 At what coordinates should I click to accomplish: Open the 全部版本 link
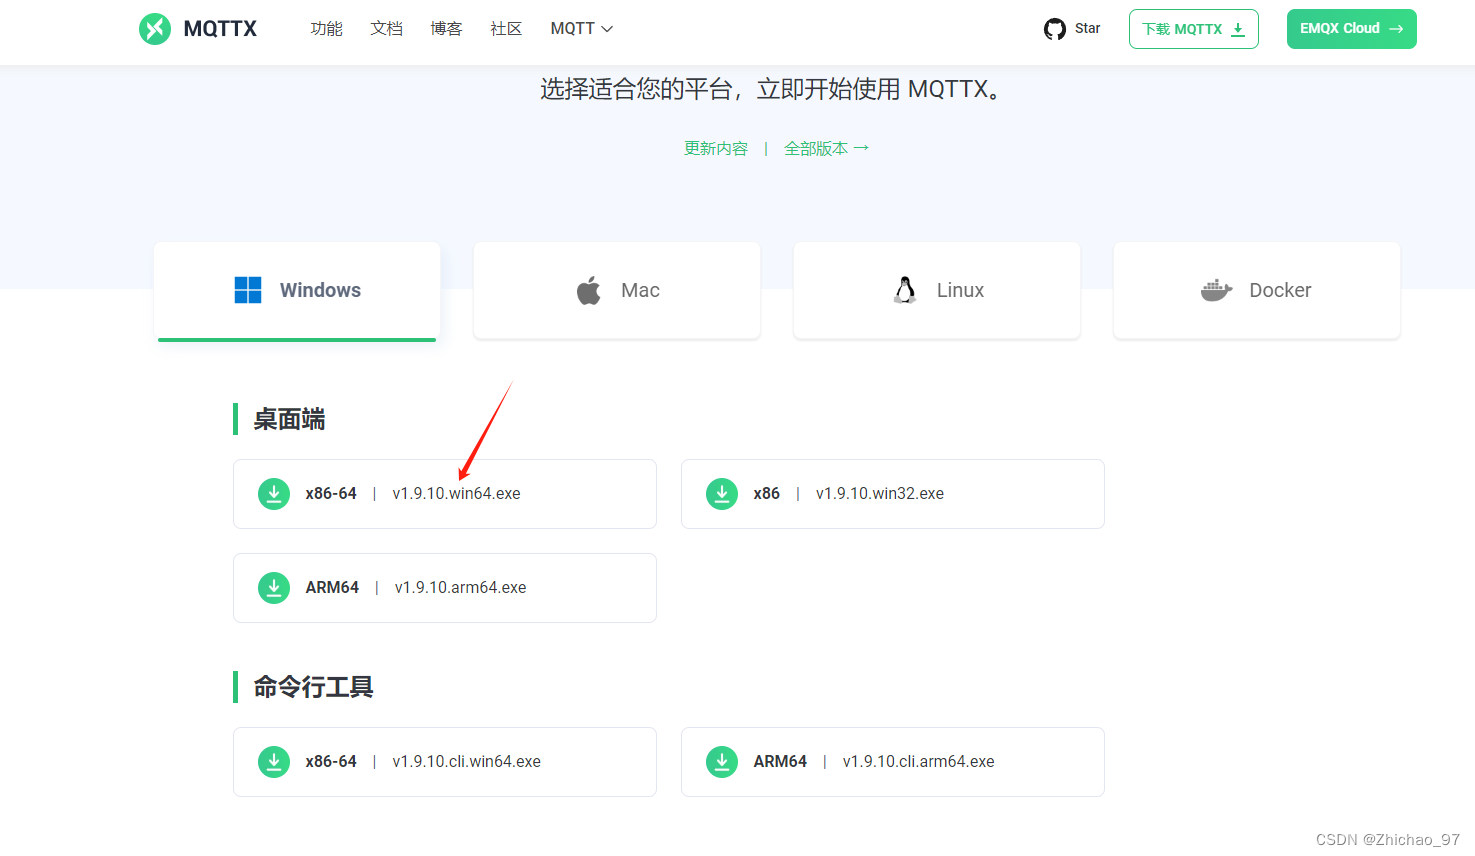827,149
